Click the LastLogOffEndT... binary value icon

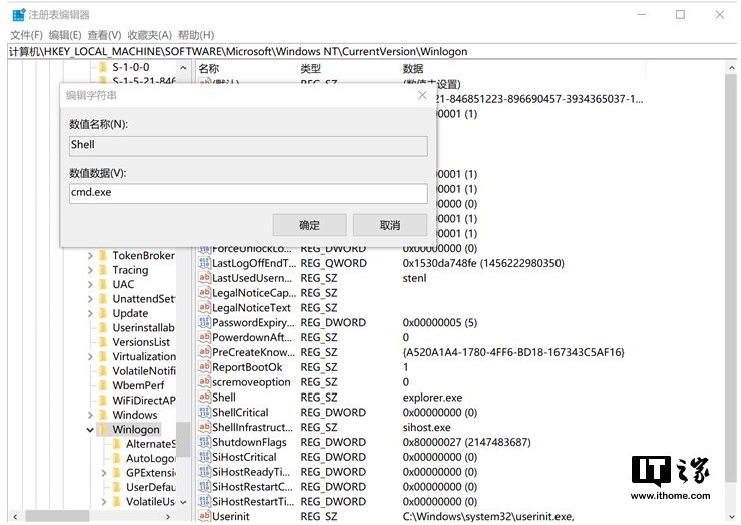pyautogui.click(x=204, y=263)
